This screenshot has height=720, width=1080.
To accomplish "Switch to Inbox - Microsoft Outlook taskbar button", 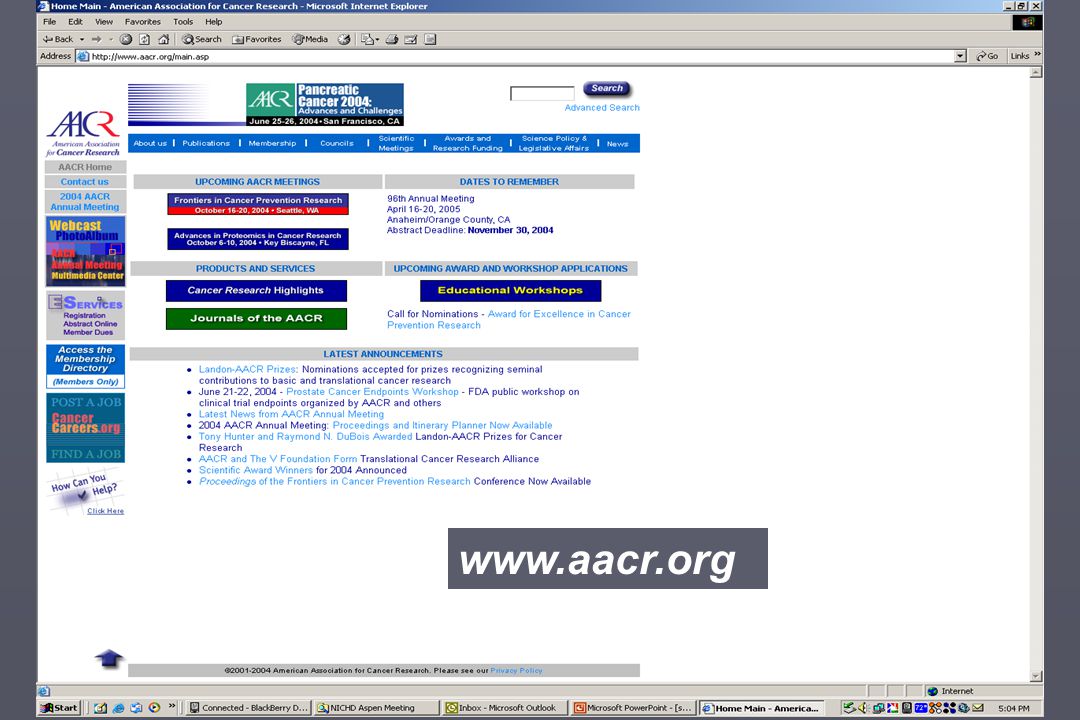I will tap(505, 708).
